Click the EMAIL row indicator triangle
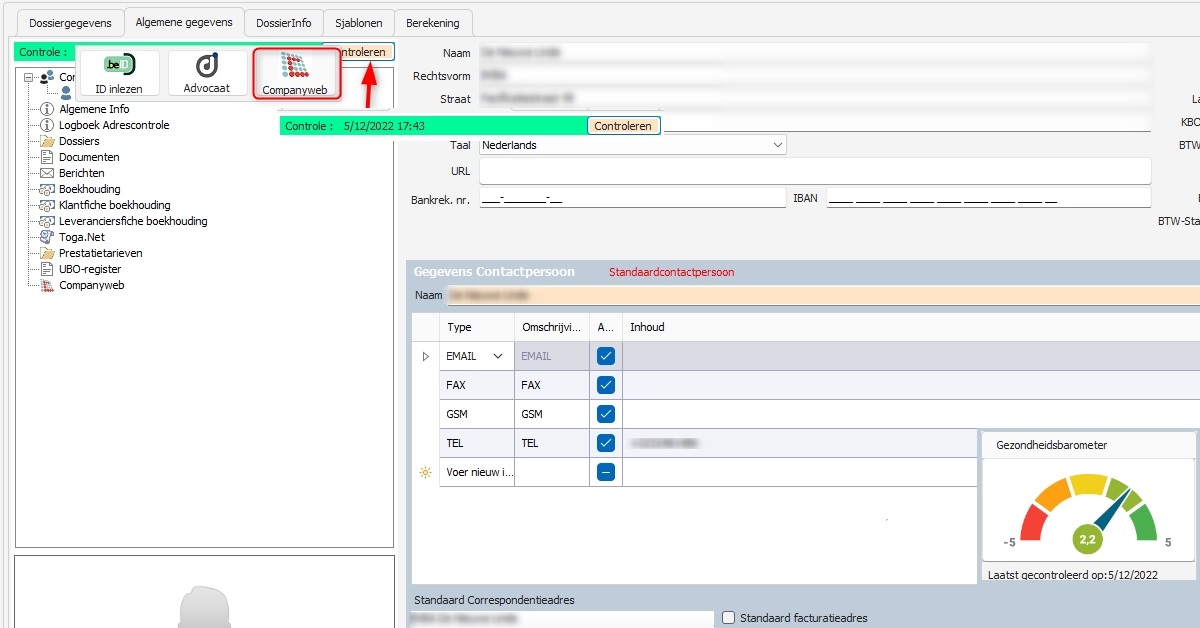Image resolution: width=1200 pixels, height=628 pixels. click(x=425, y=356)
